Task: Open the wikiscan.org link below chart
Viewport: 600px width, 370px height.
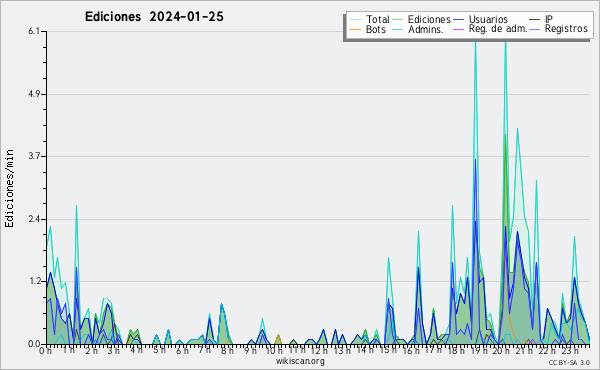Action: [300, 361]
